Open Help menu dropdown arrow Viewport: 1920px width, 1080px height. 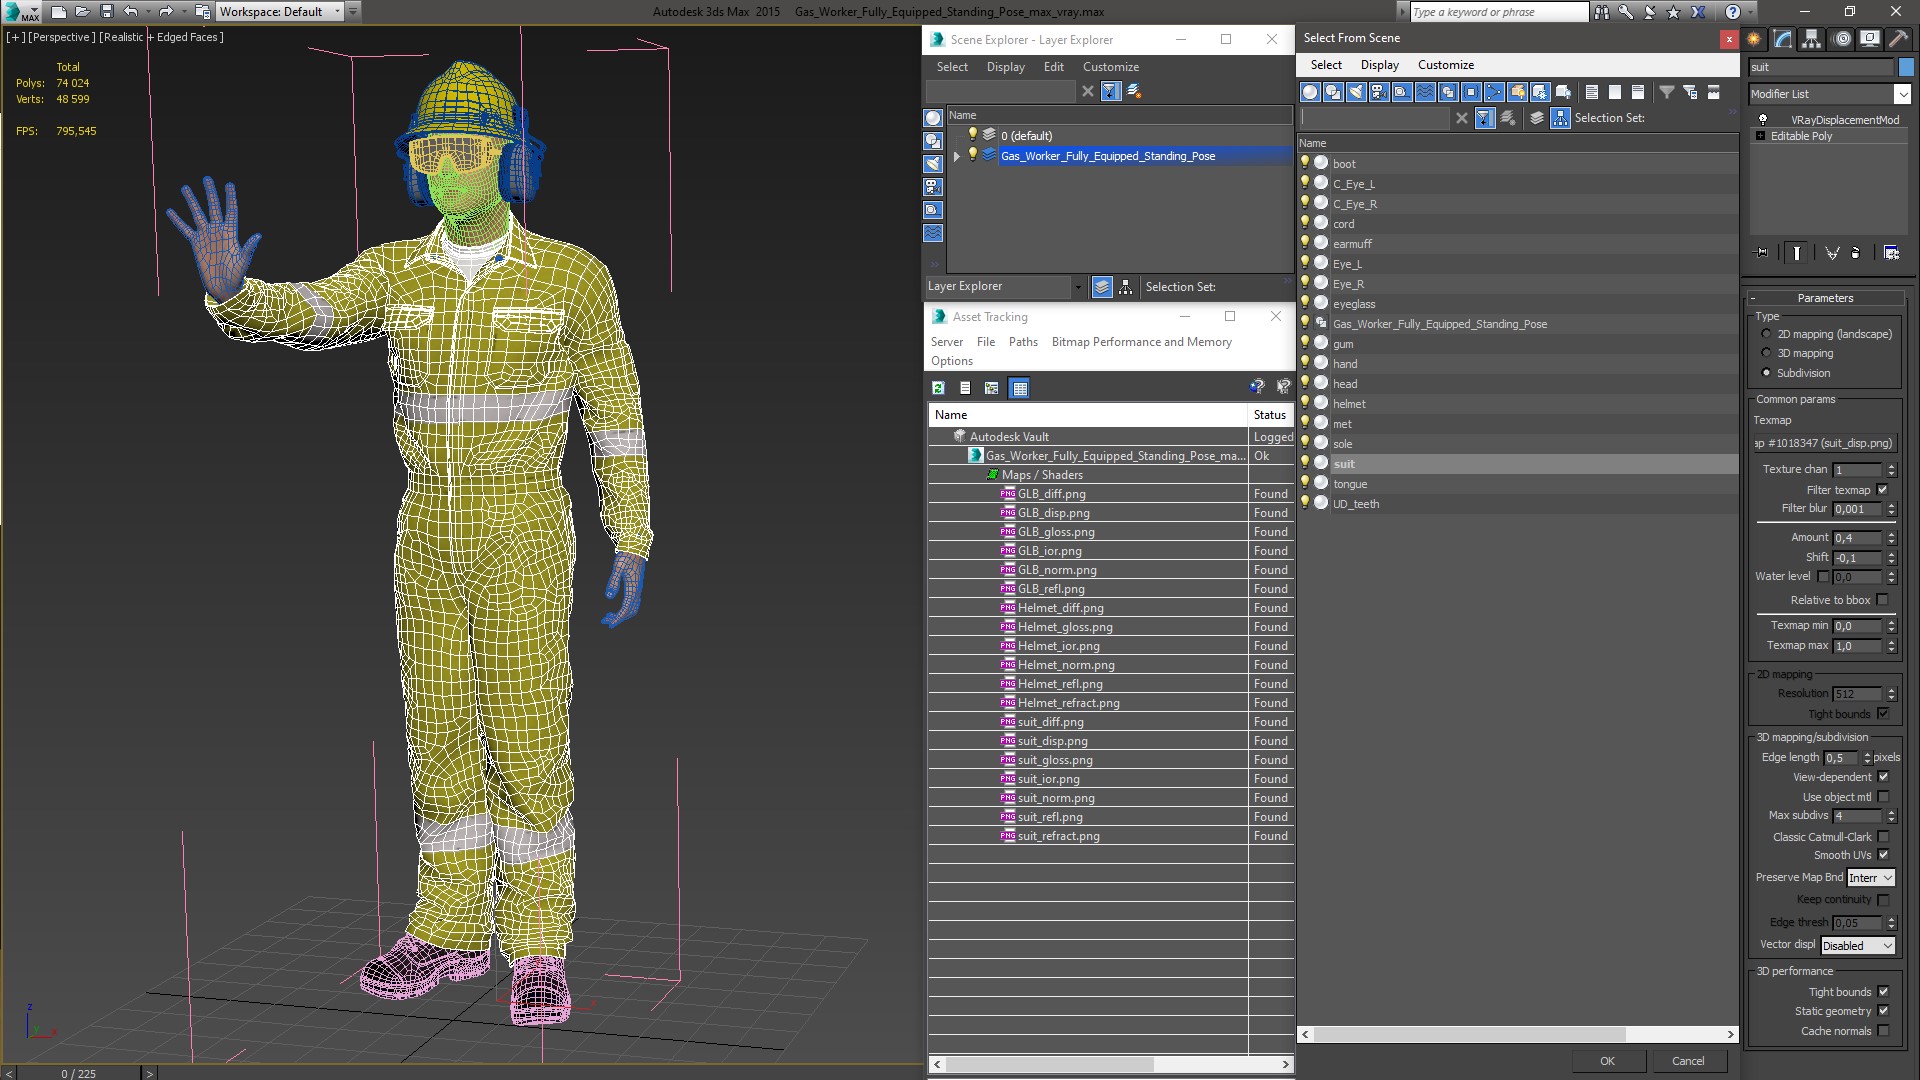[1751, 12]
